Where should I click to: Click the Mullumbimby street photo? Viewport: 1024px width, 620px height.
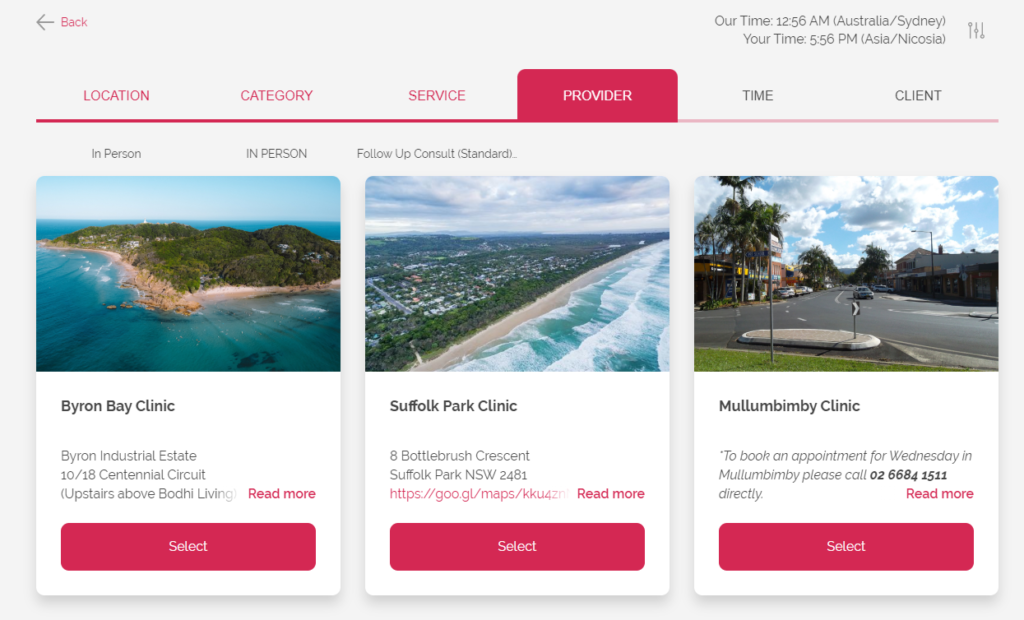tap(846, 274)
